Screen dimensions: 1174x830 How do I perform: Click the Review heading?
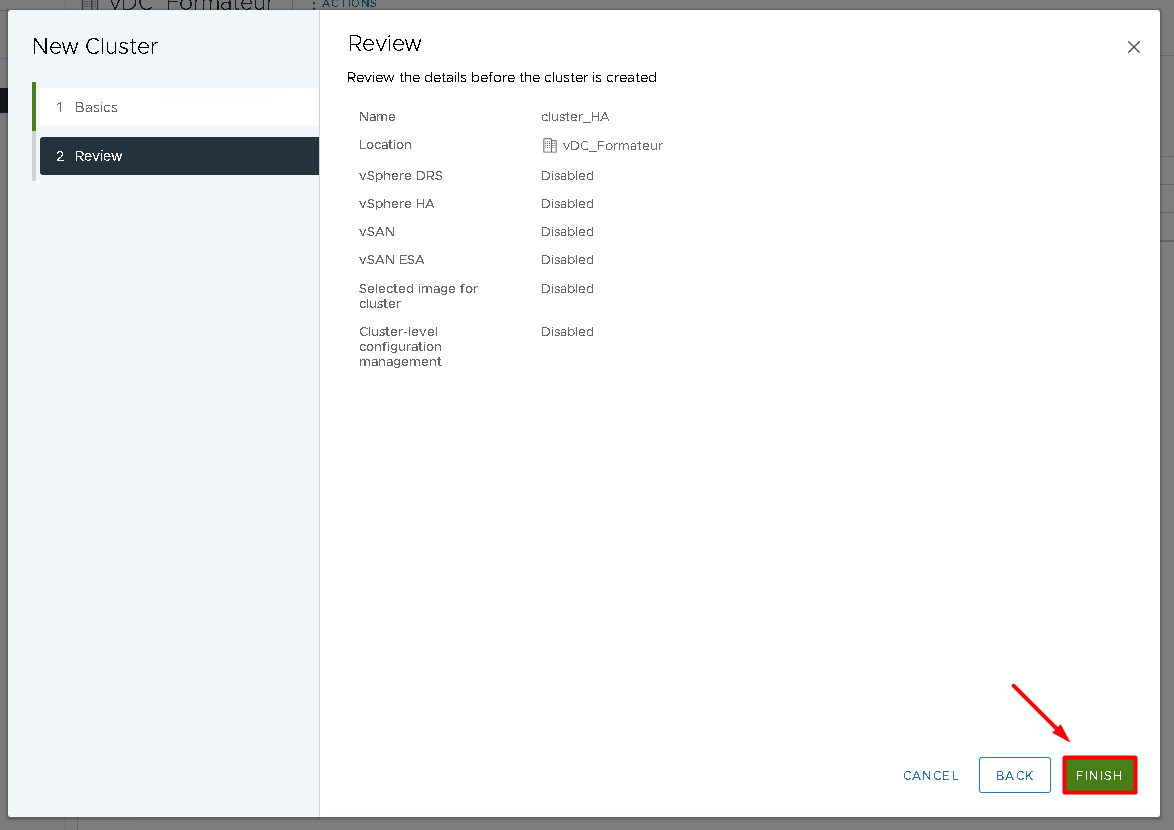pyautogui.click(x=385, y=43)
